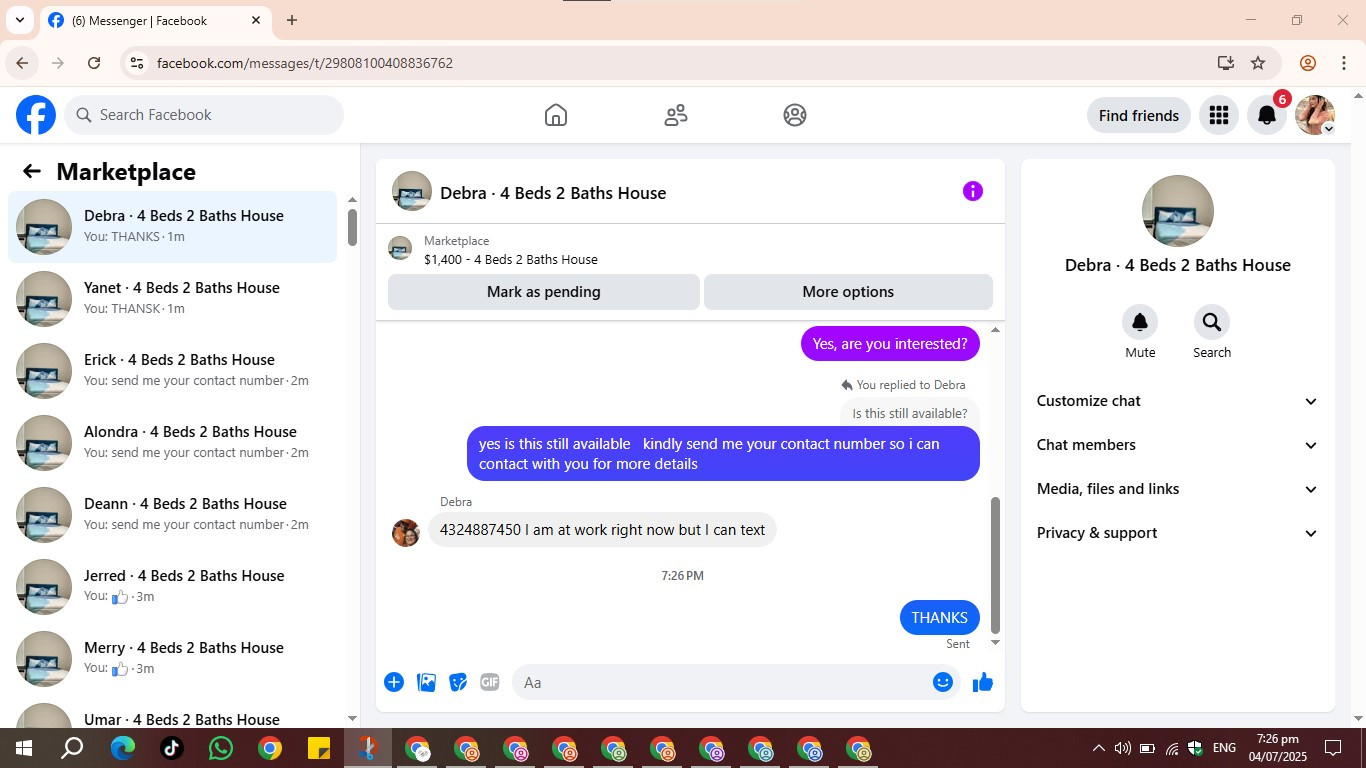
Task: Choose a sticker
Action: 458,682
